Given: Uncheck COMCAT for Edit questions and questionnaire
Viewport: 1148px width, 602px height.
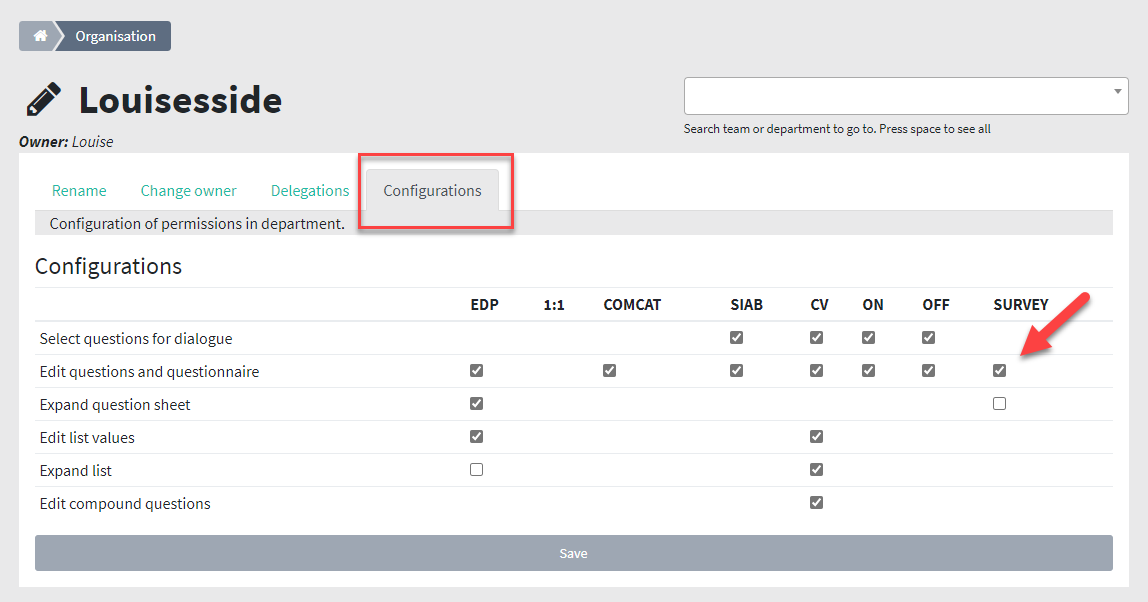Looking at the screenshot, I should pyautogui.click(x=609, y=371).
